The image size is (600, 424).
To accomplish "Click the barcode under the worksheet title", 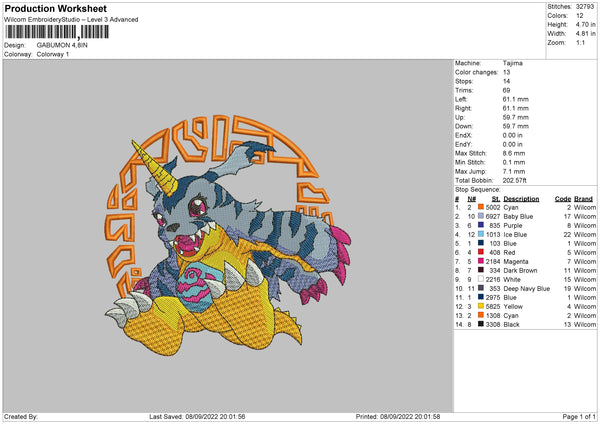I will coord(57,33).
